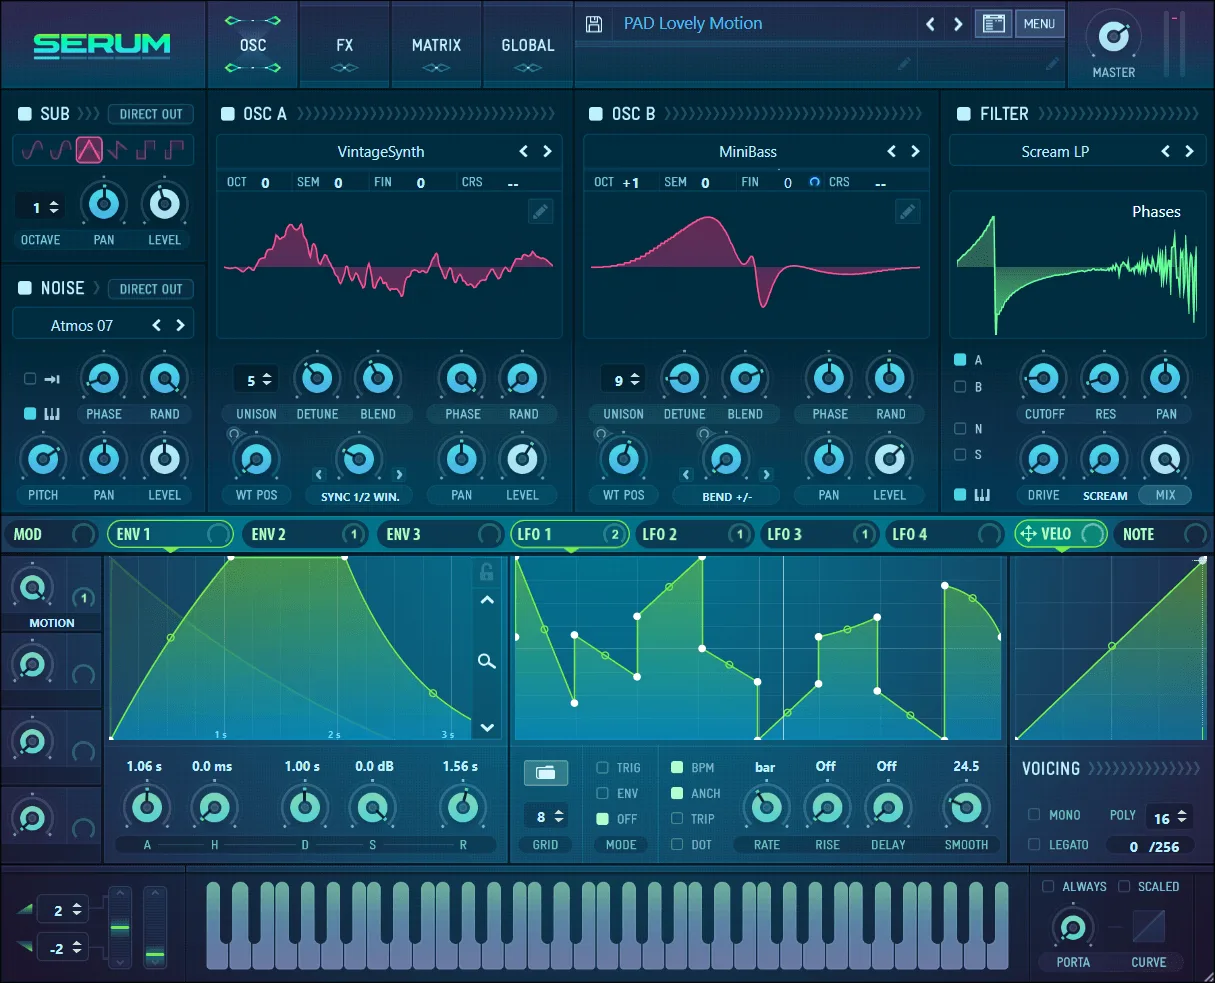Open the MENU at the top right
This screenshot has width=1215, height=983.
click(1040, 23)
